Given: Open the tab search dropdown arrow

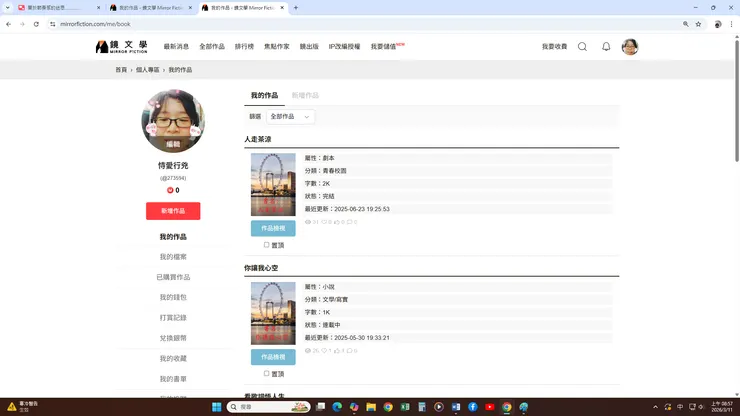Looking at the screenshot, I should pos(8,8).
